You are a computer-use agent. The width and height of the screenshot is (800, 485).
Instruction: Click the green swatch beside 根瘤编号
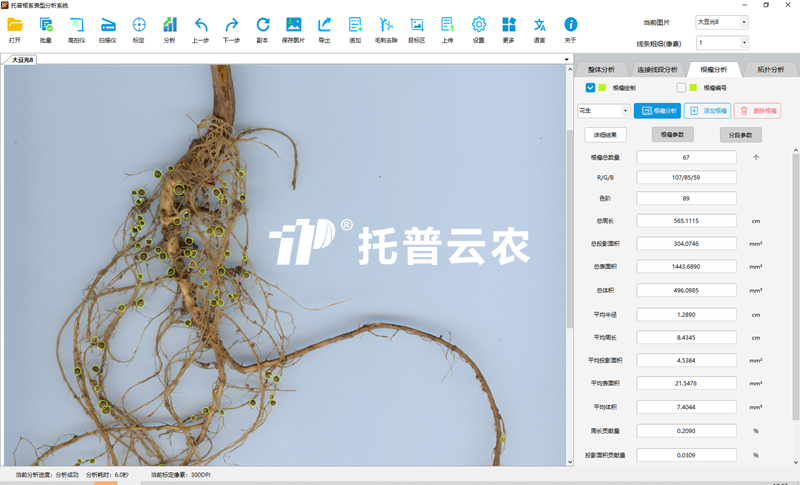point(693,88)
